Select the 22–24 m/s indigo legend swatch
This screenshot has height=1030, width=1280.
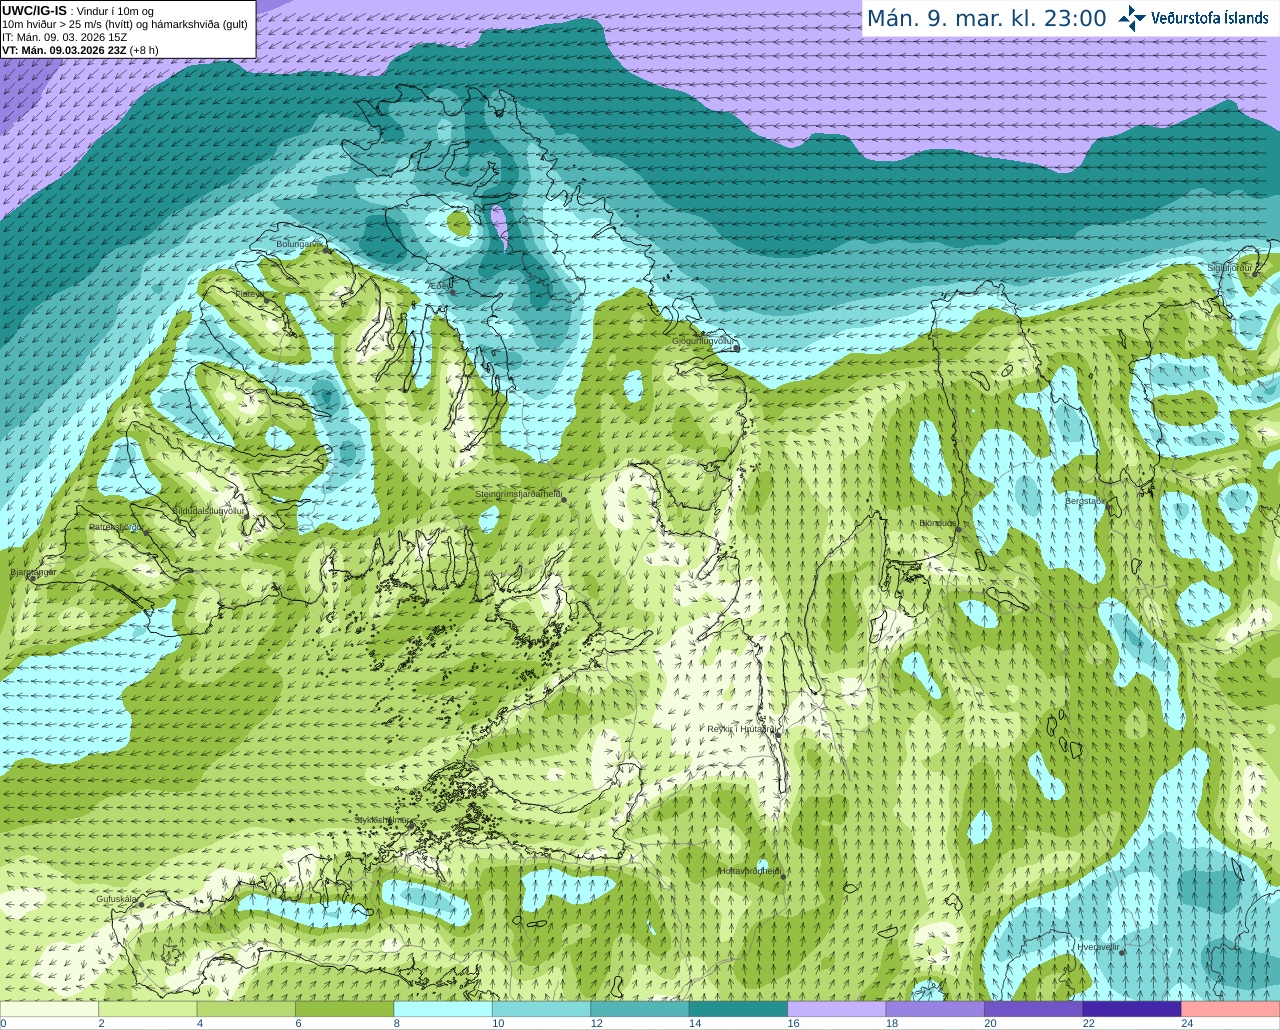(x=1132, y=1009)
